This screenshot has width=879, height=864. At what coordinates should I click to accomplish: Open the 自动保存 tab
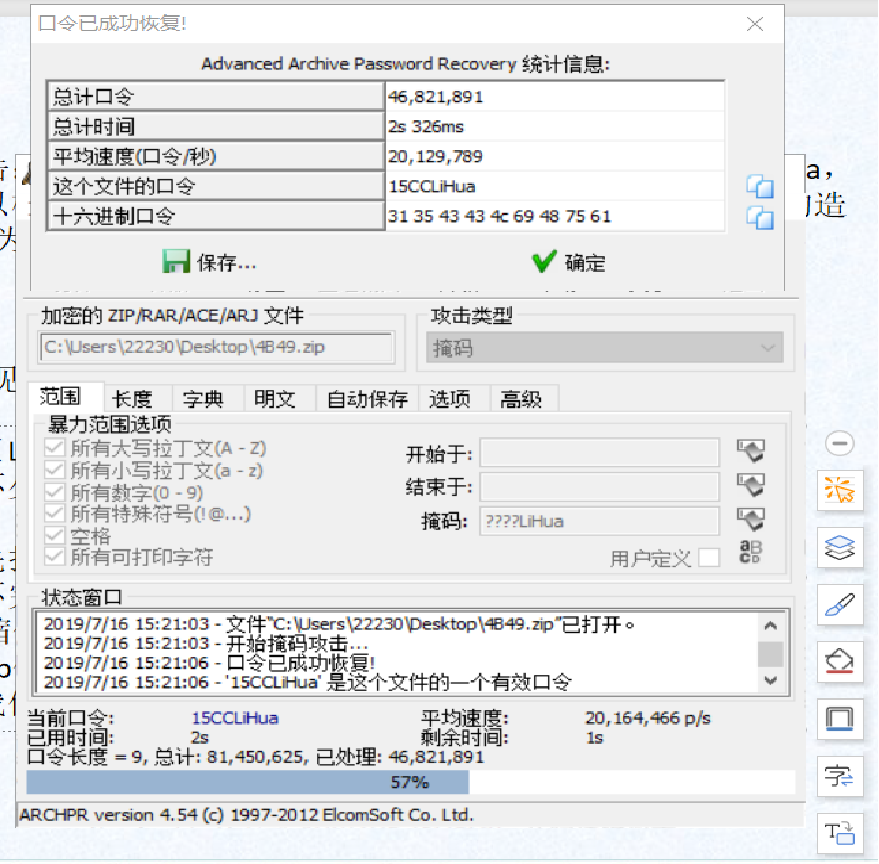[367, 399]
